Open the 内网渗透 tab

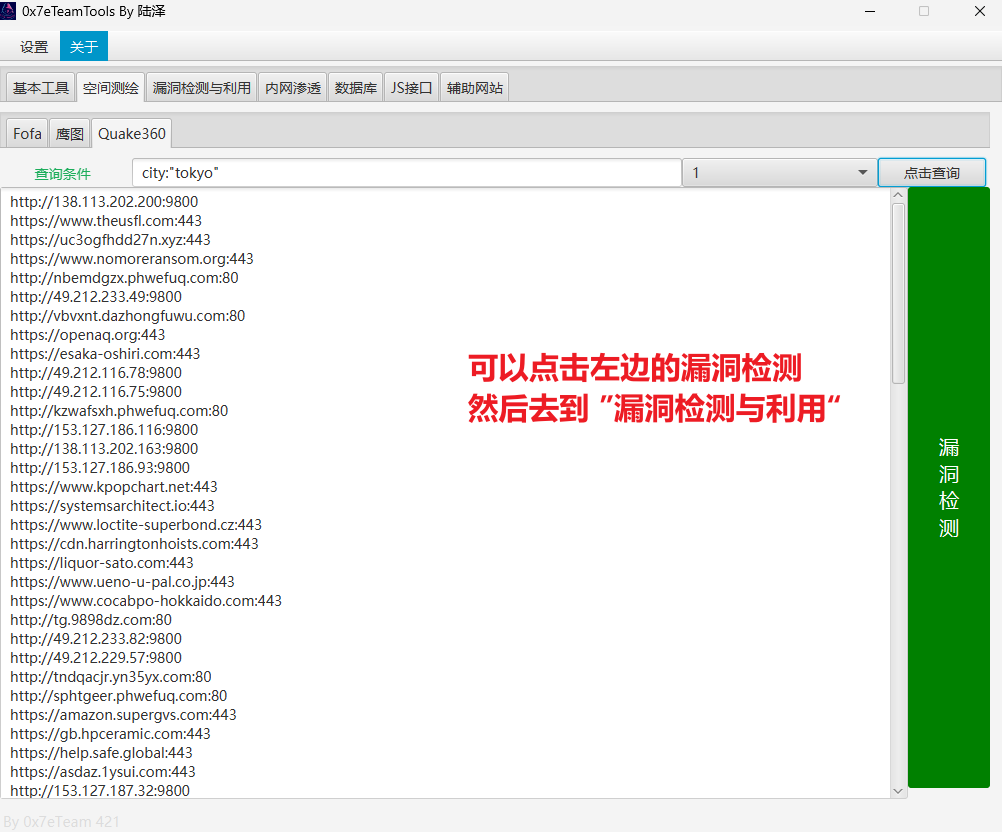coord(293,88)
